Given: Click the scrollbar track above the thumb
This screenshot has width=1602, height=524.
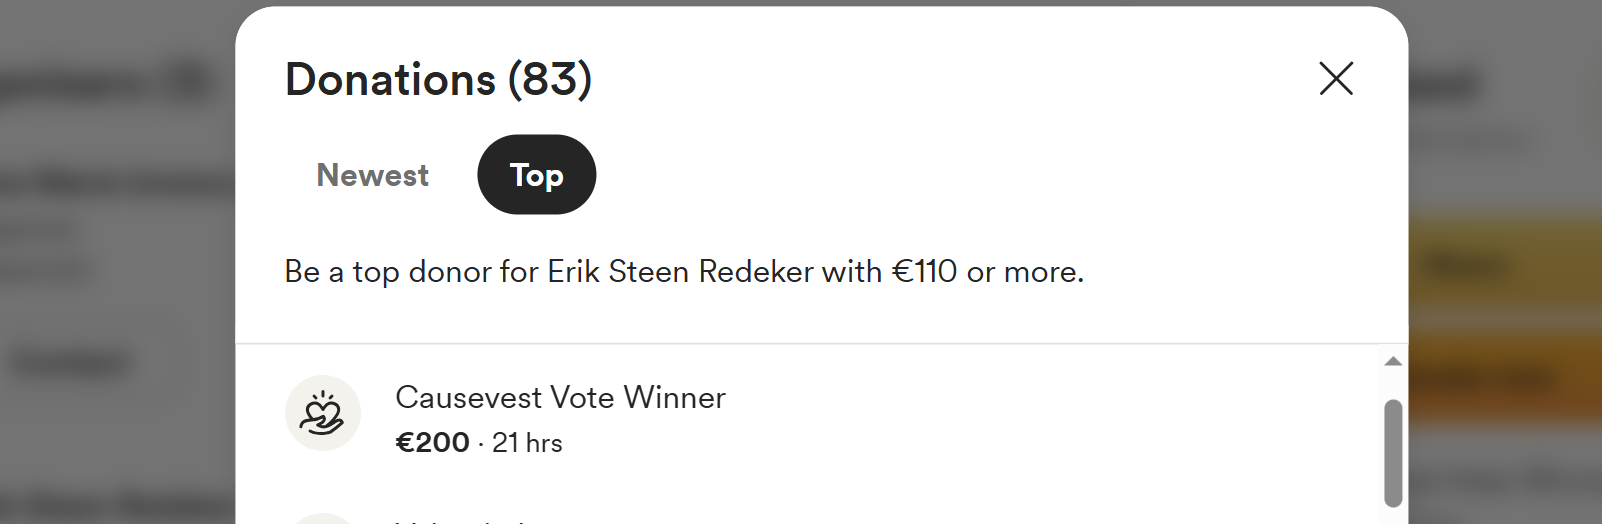Looking at the screenshot, I should click(x=1393, y=385).
